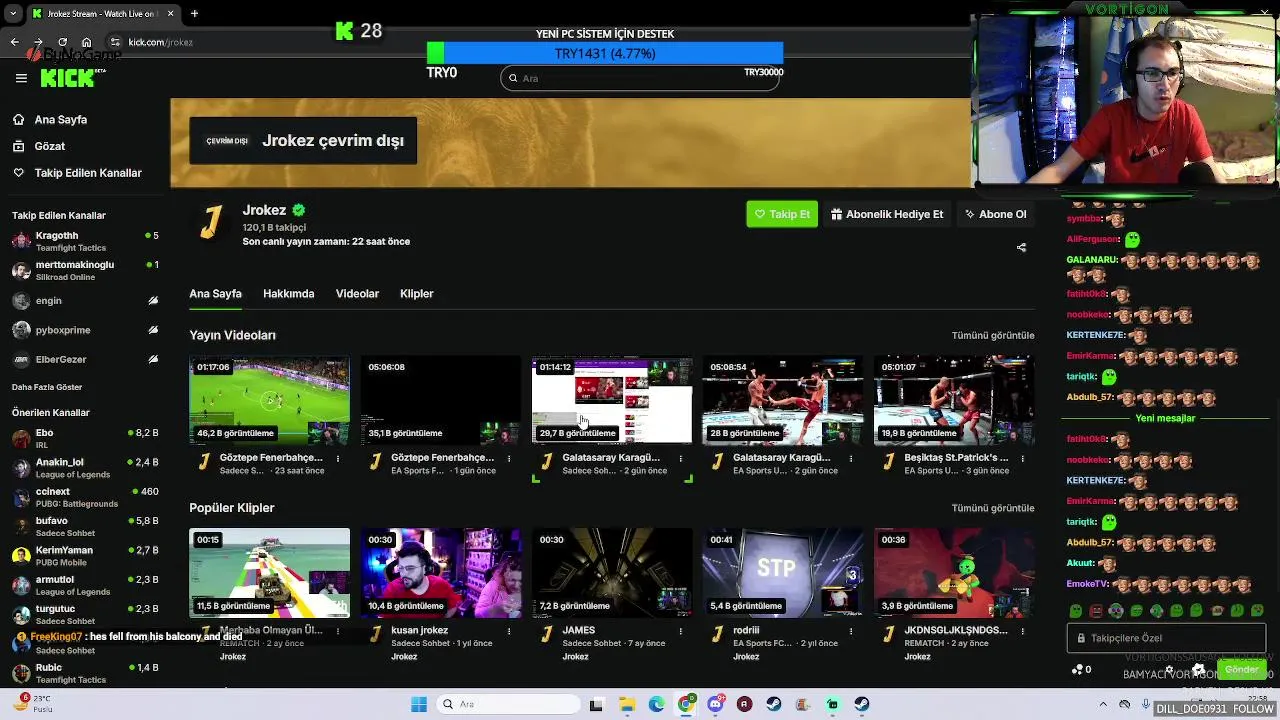Screen dimensions: 1280x720
Task: Switch to the Klipler tab
Action: click(416, 294)
